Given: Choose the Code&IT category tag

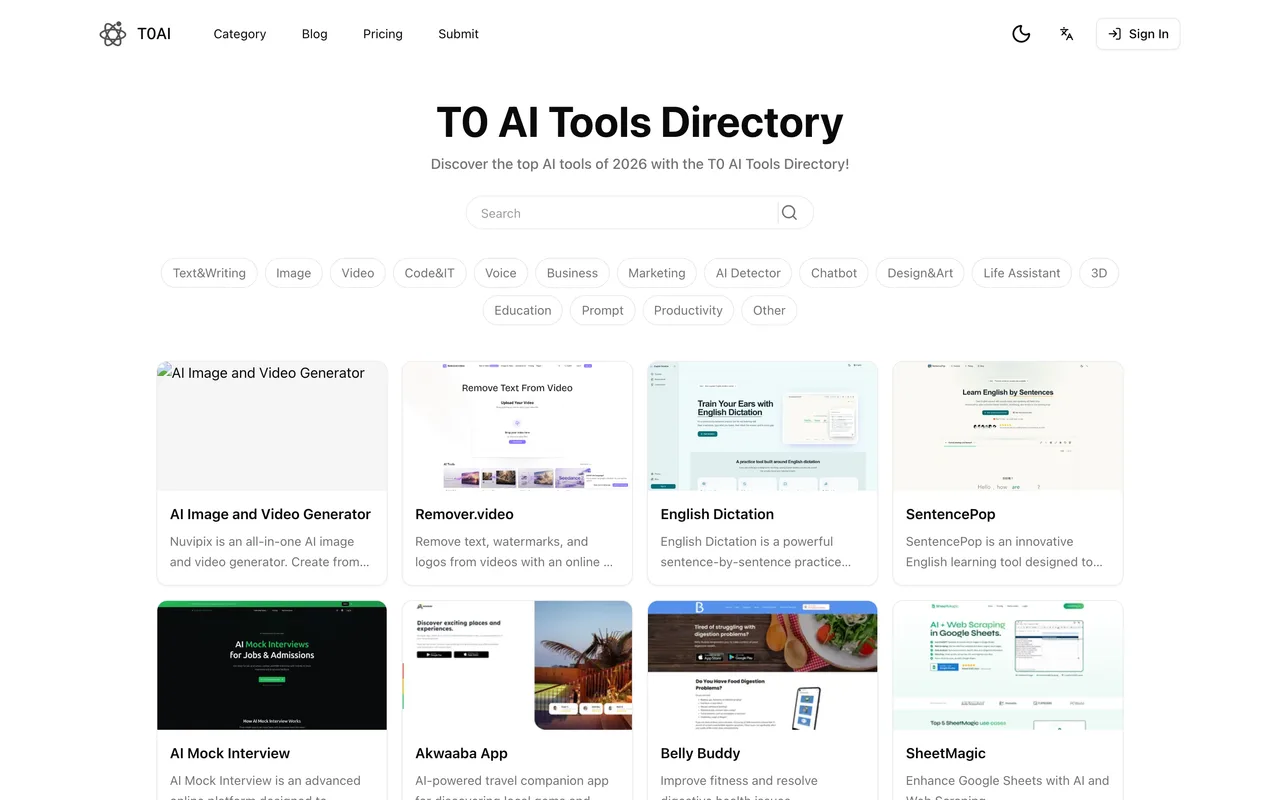Looking at the screenshot, I should click(430, 273).
